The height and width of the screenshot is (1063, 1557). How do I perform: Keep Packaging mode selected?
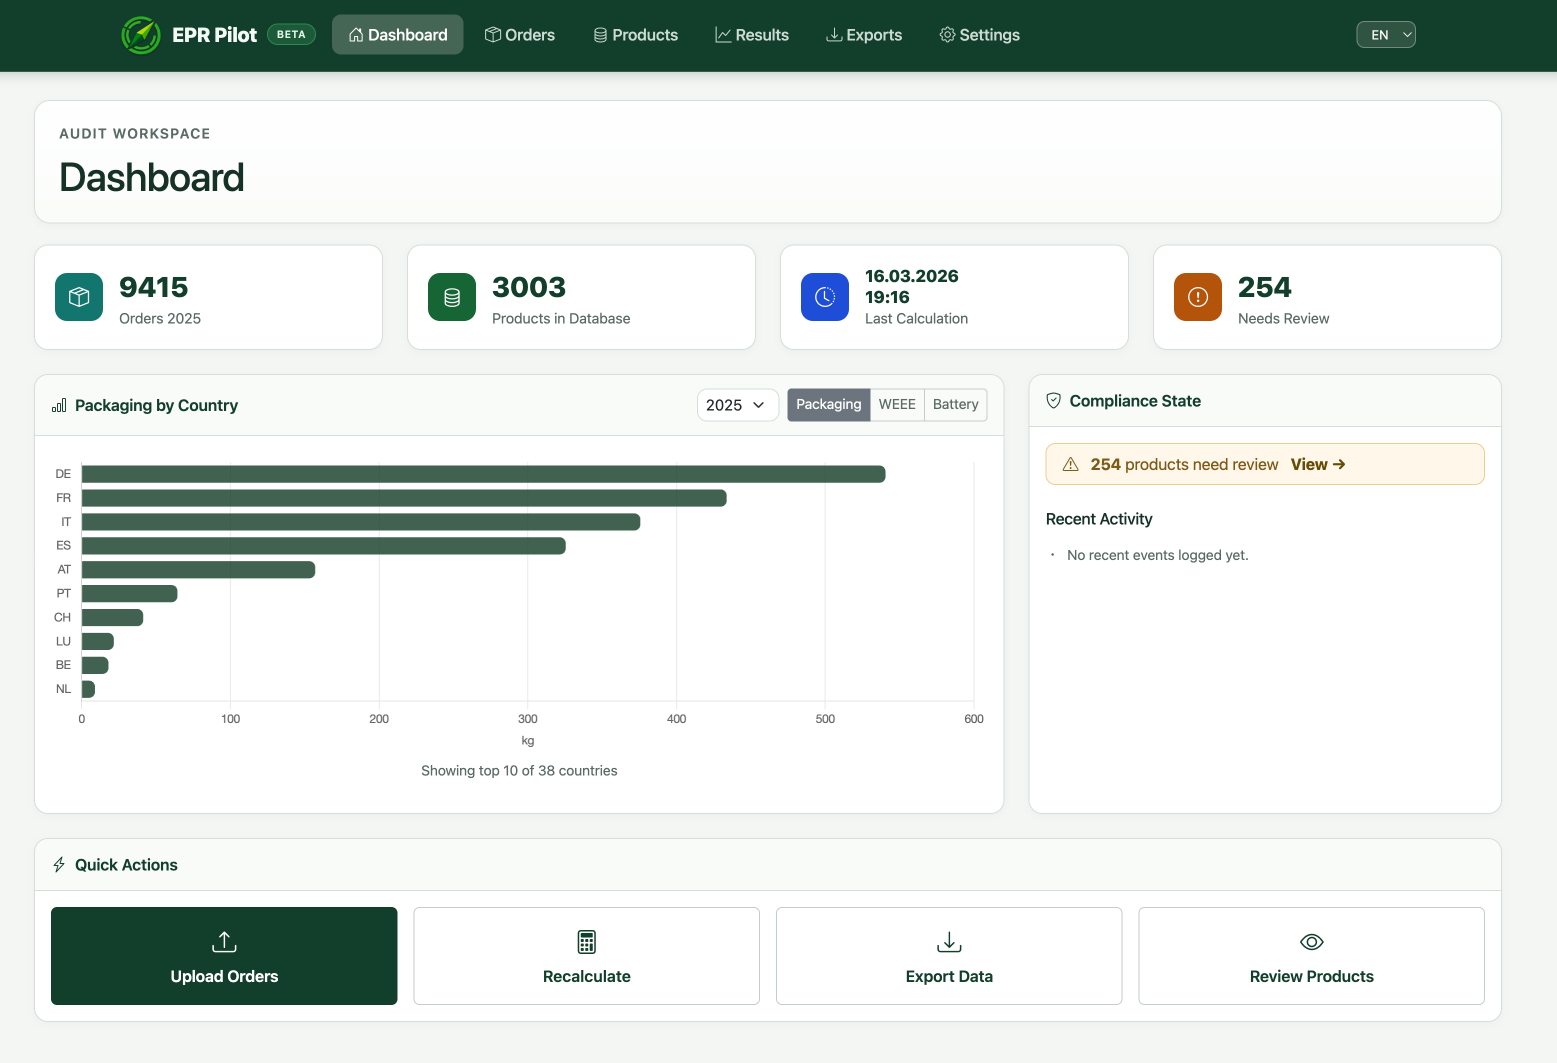click(828, 404)
